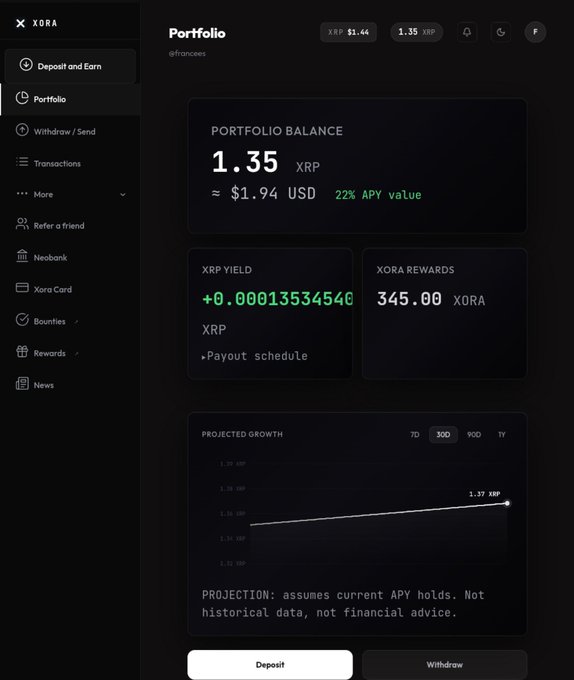Click the Xora Card credit card icon
Screen dimensions: 574x680
[x=22, y=288]
